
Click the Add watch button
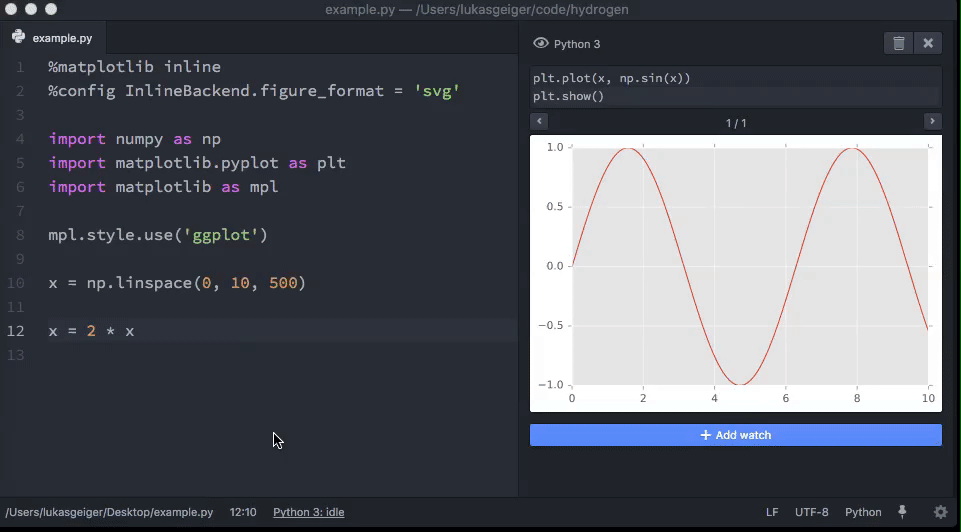[735, 435]
